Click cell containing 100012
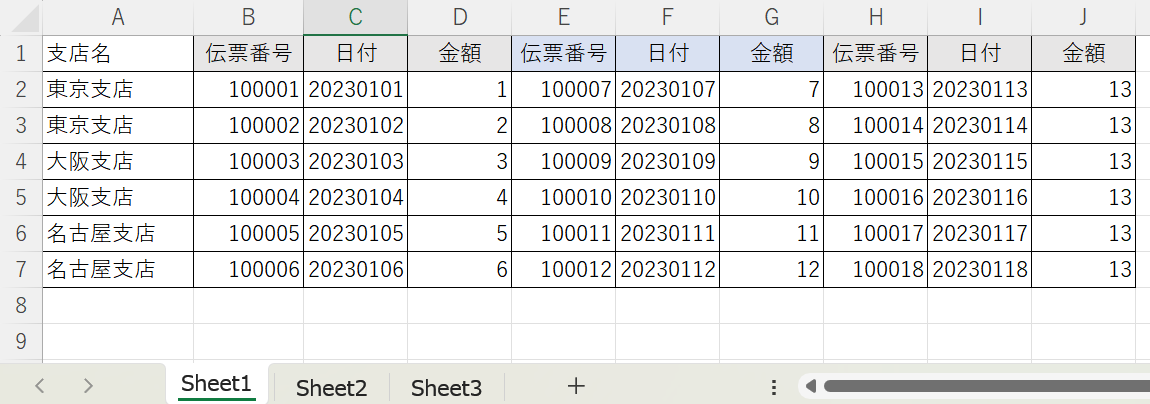 tap(563, 269)
